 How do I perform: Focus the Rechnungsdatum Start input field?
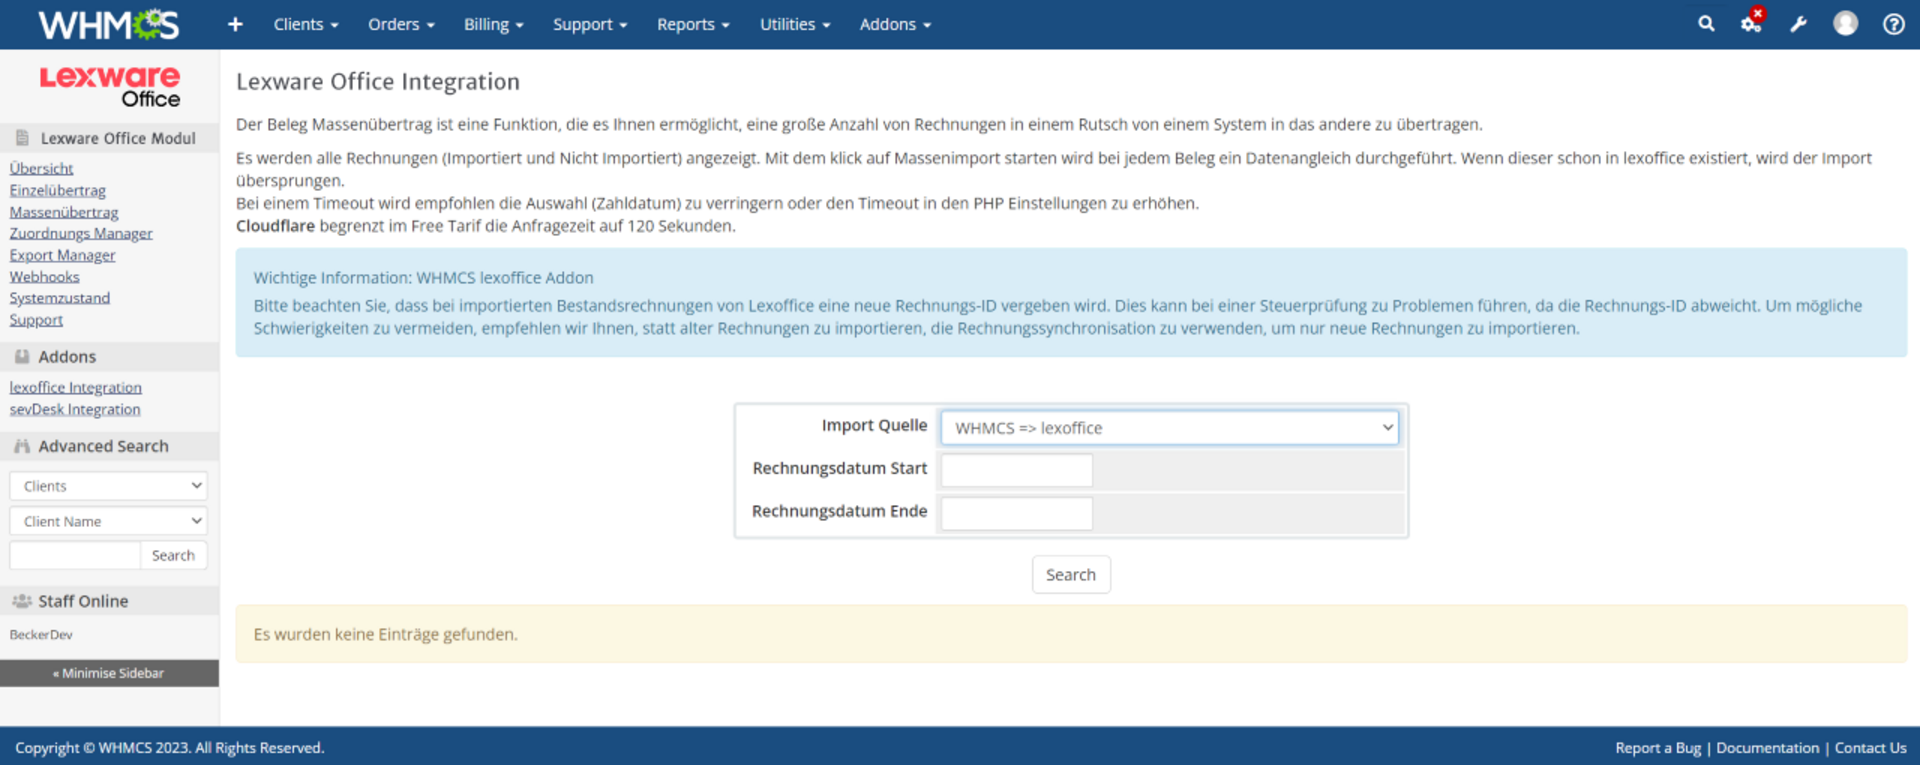1016,470
